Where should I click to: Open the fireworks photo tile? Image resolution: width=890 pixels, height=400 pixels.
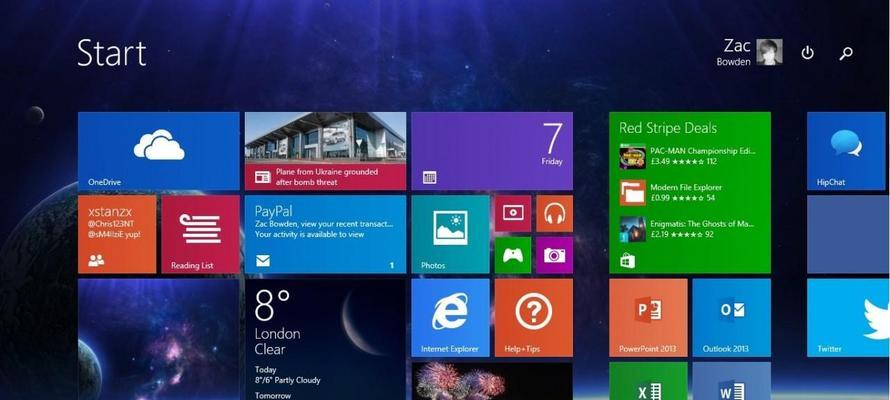[x=492, y=381]
